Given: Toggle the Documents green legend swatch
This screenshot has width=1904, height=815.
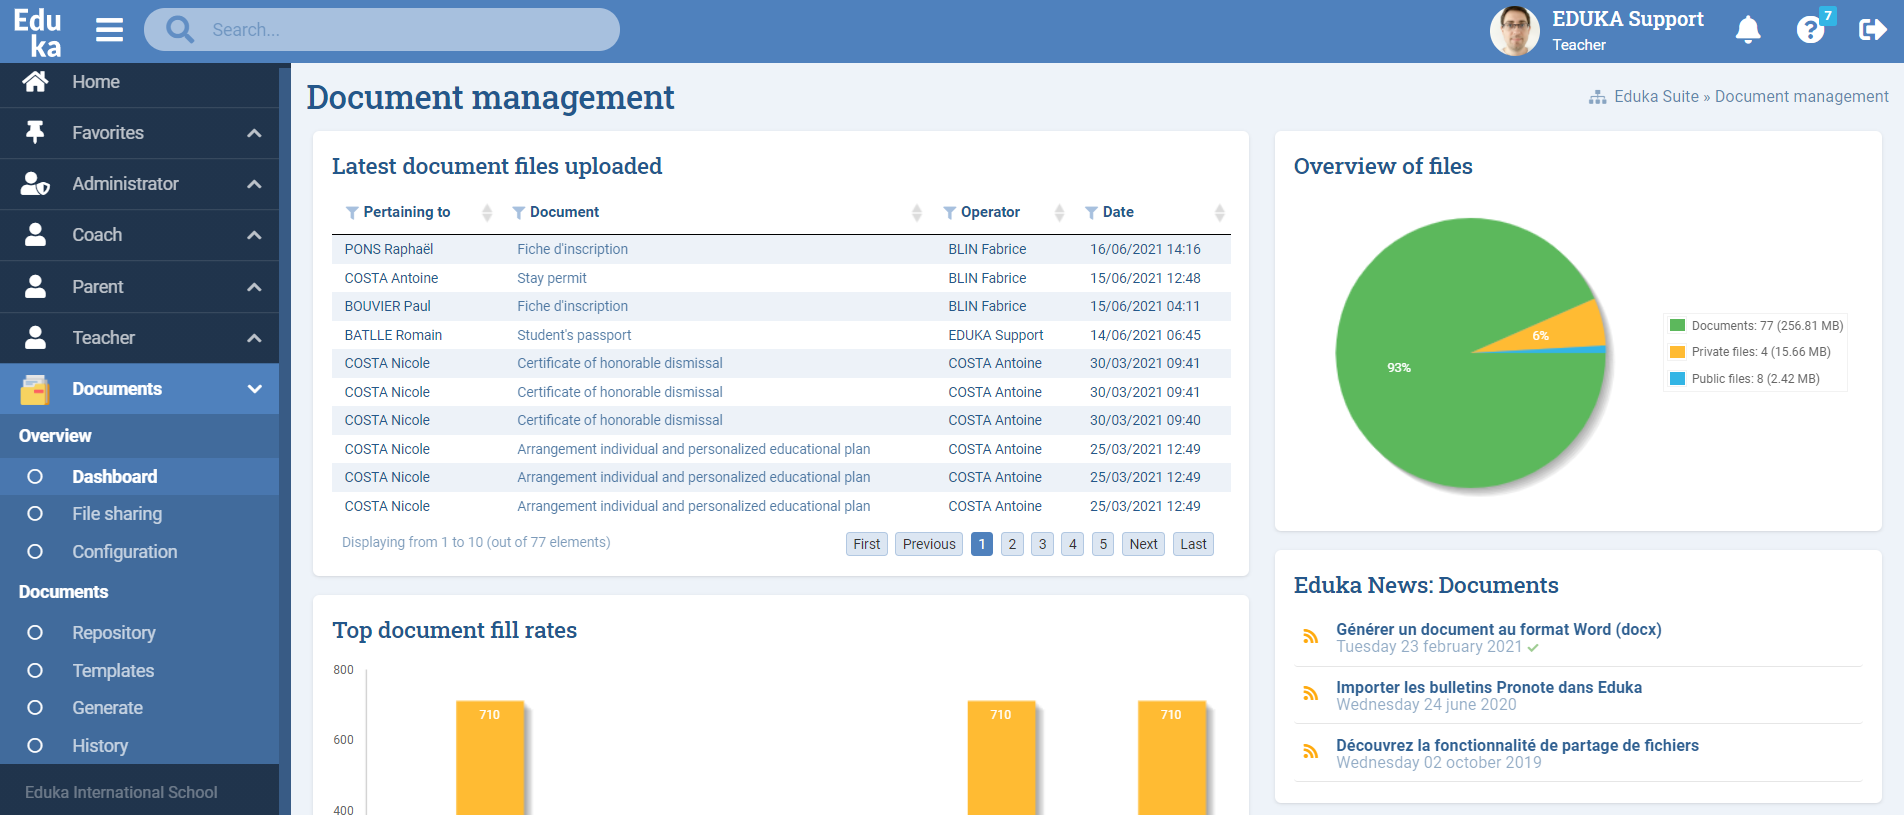Looking at the screenshot, I should click(x=1678, y=325).
